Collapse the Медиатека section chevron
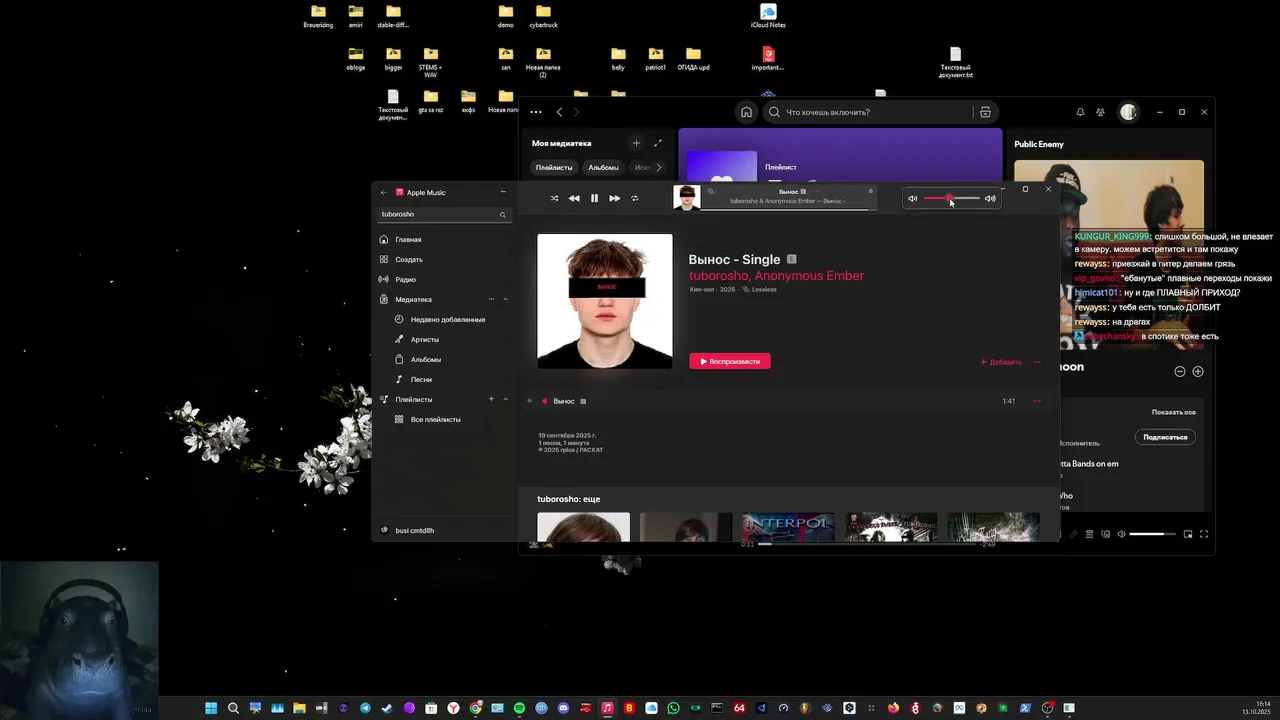The height and width of the screenshot is (720, 1280). point(505,300)
